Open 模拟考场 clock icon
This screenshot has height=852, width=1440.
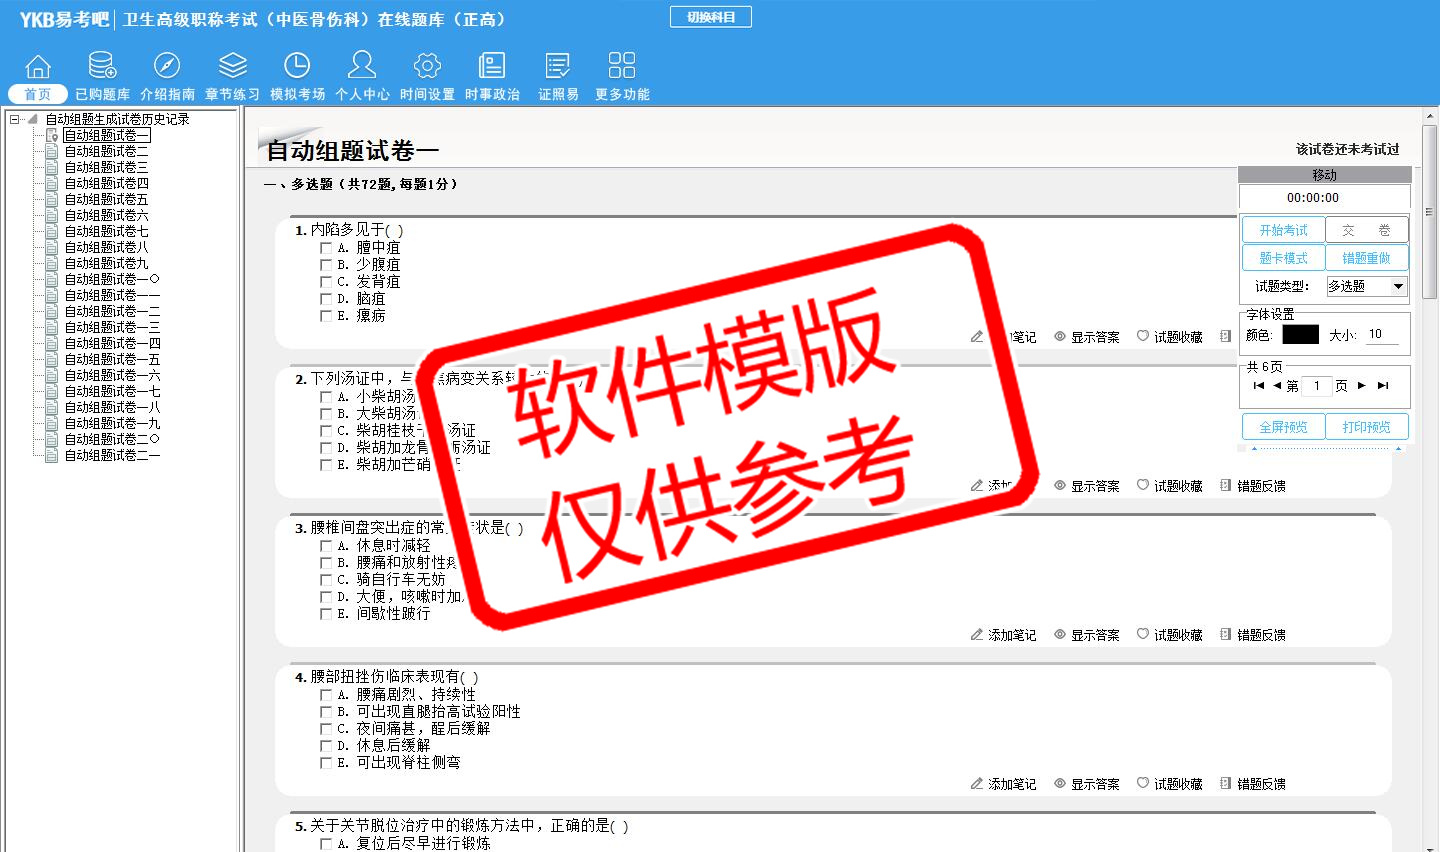297,66
